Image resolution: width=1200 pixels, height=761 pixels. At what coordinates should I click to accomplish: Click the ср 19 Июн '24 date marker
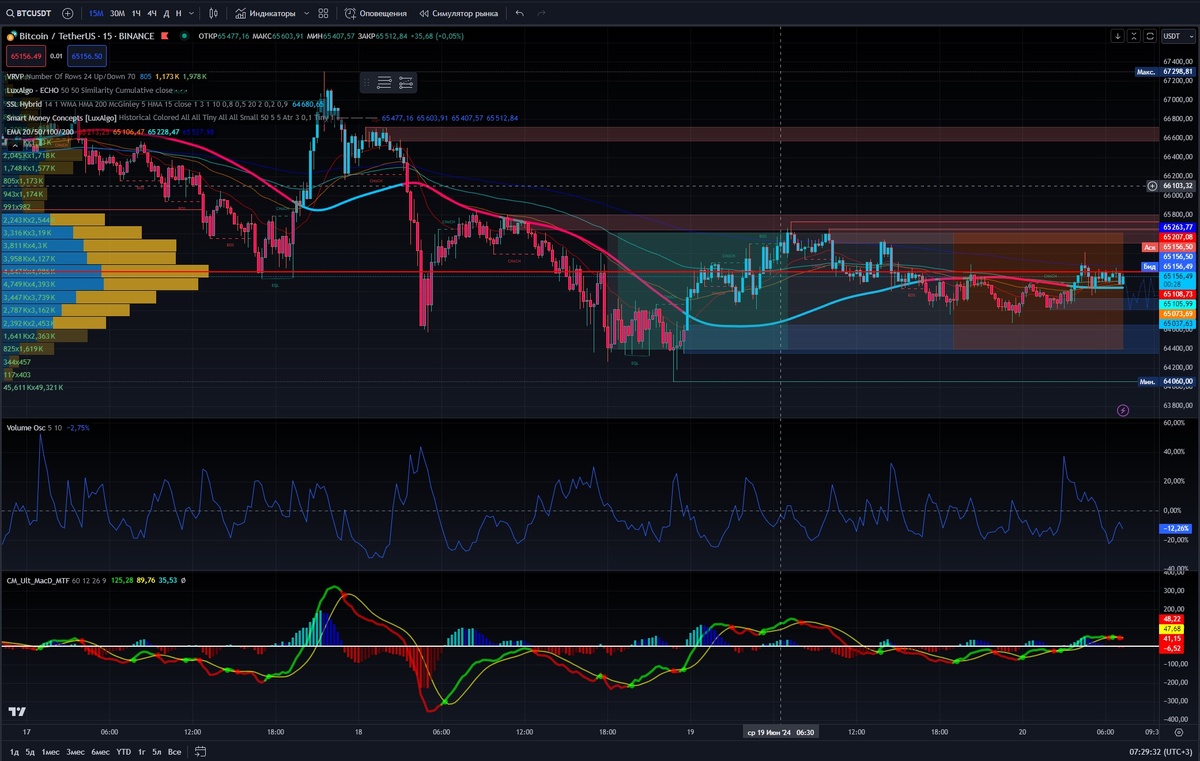point(780,732)
